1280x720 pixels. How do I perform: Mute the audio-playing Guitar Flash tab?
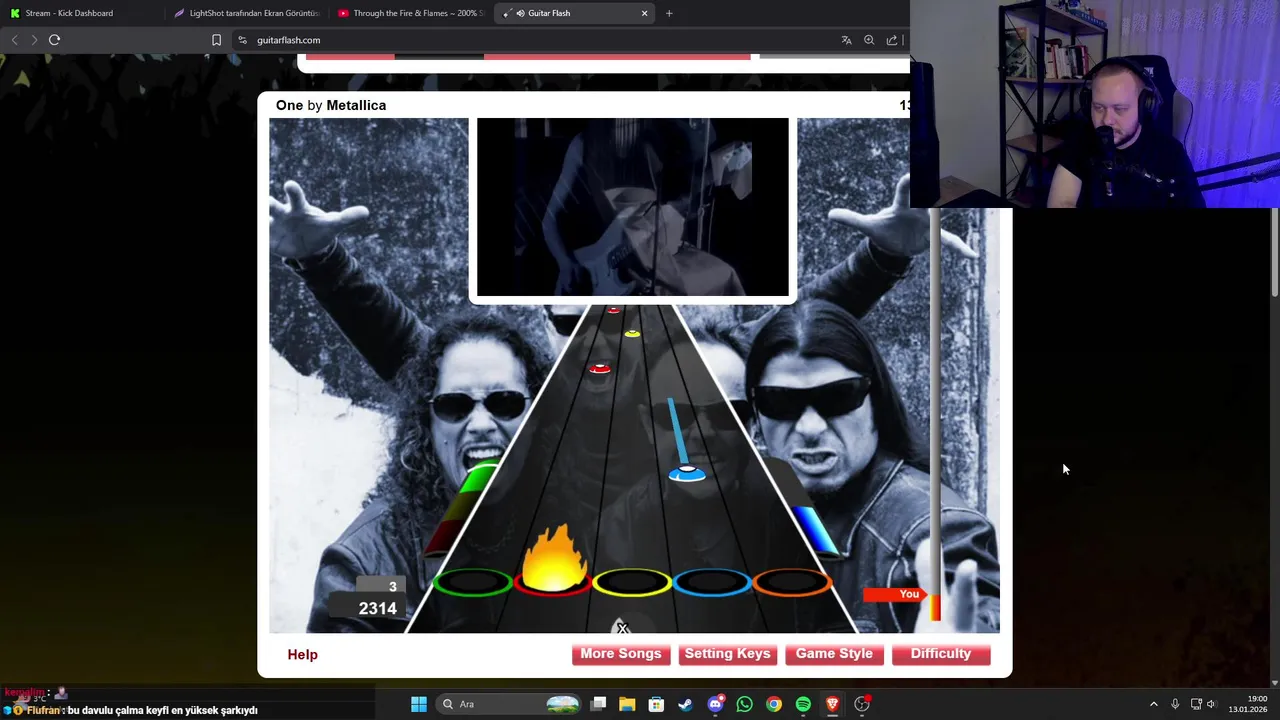pyautogui.click(x=521, y=13)
